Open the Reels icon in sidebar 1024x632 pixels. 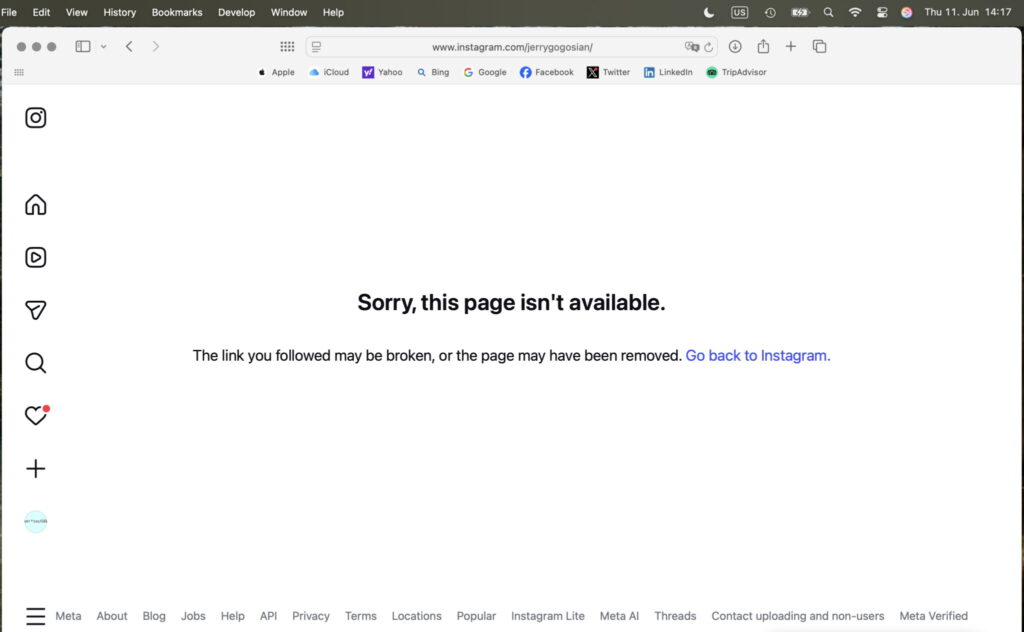pyautogui.click(x=36, y=257)
